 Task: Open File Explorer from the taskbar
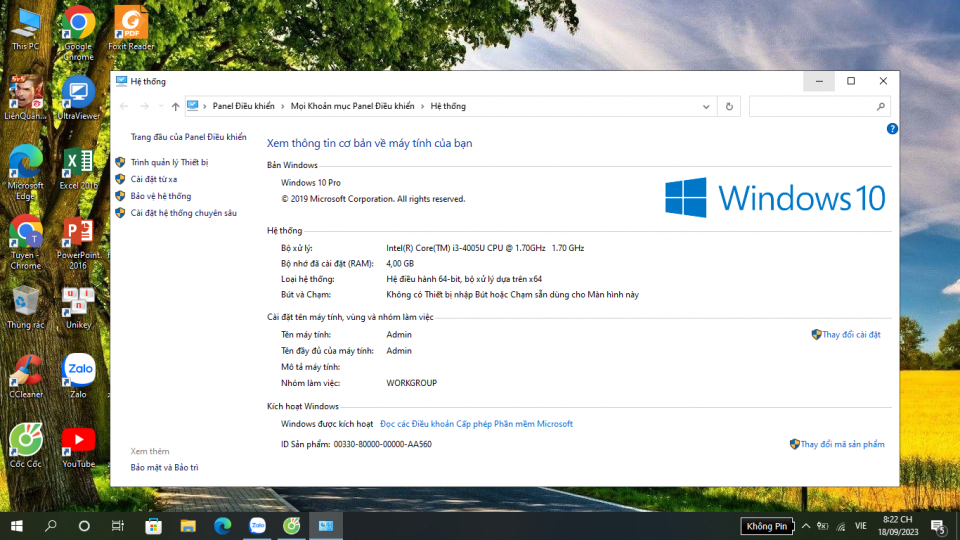(x=187, y=525)
